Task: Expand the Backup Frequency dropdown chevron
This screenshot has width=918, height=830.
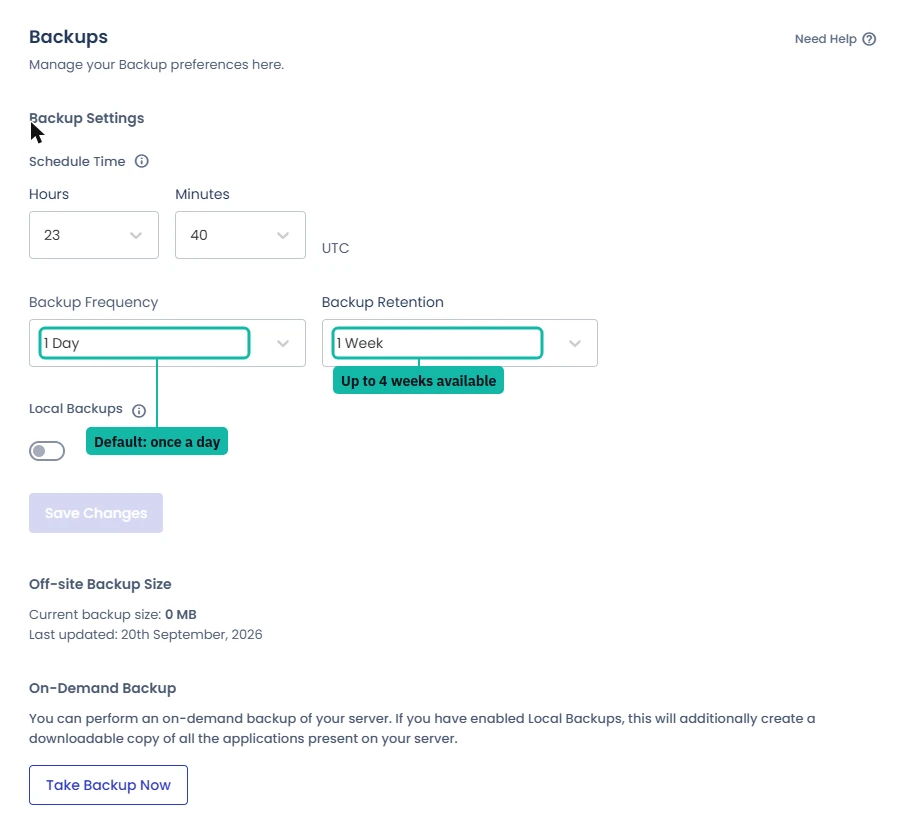Action: click(x=283, y=344)
